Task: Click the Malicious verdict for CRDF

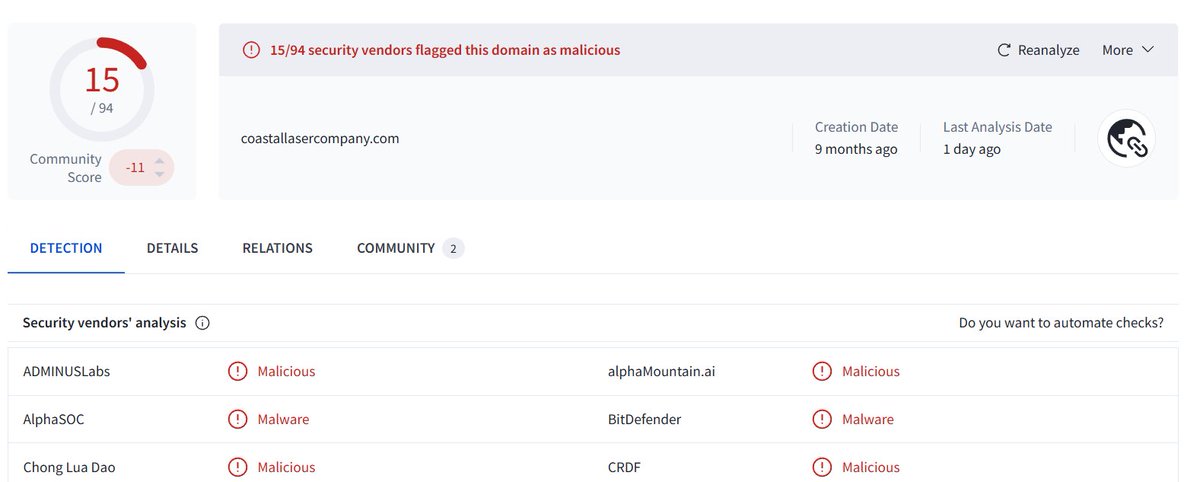Action: (871, 467)
